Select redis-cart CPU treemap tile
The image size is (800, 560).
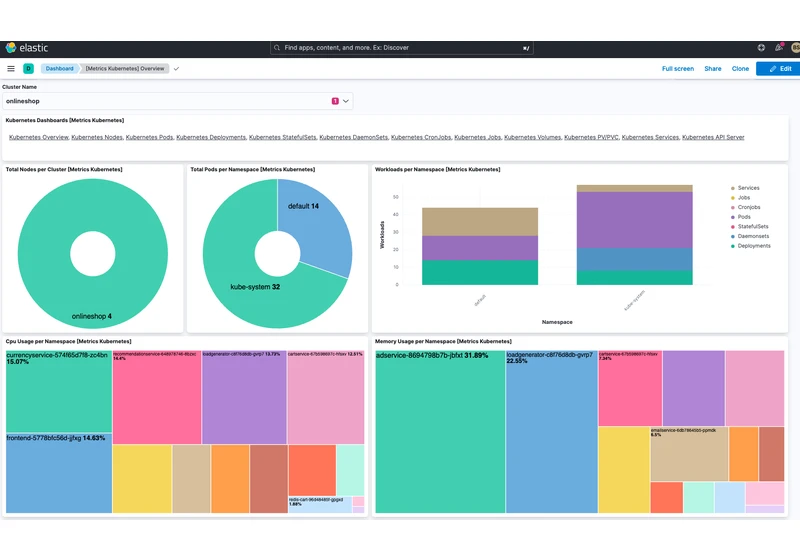[320, 505]
